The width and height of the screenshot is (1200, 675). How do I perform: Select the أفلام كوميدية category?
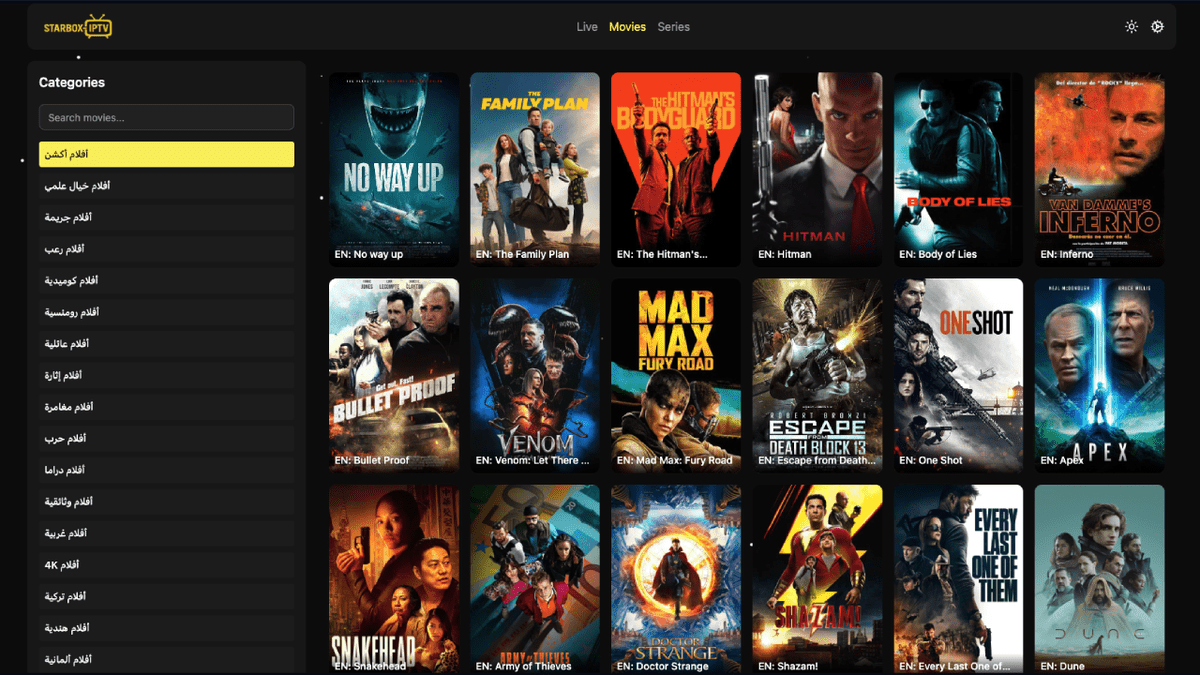(x=166, y=281)
